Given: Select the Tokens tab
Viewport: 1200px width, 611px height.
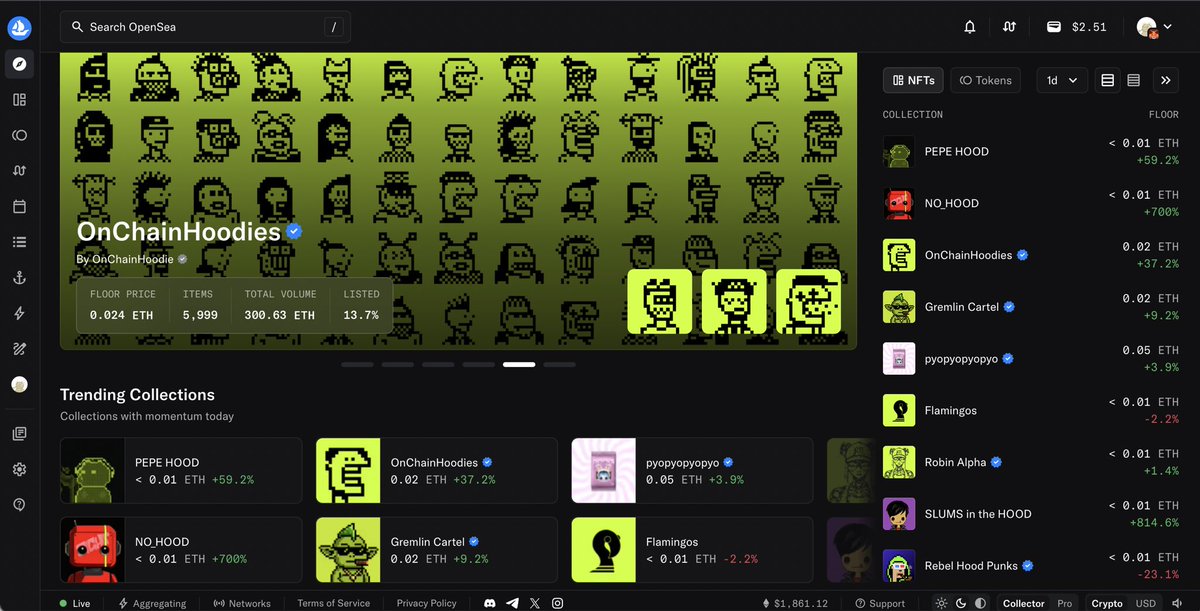Looking at the screenshot, I should [985, 80].
